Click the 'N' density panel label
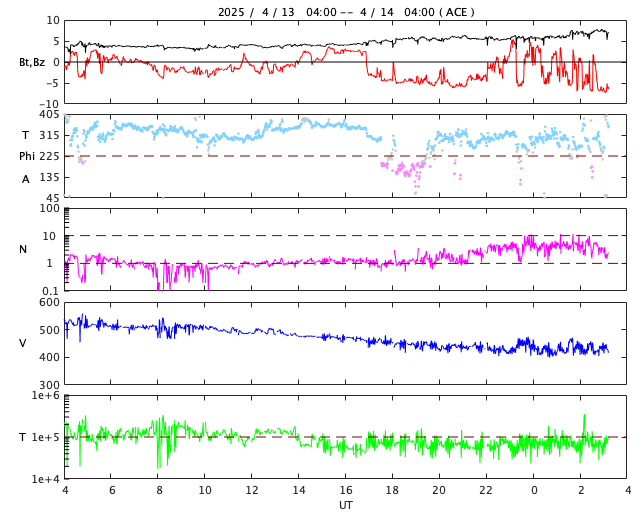Screen dimensions: 640x512 point(23,249)
